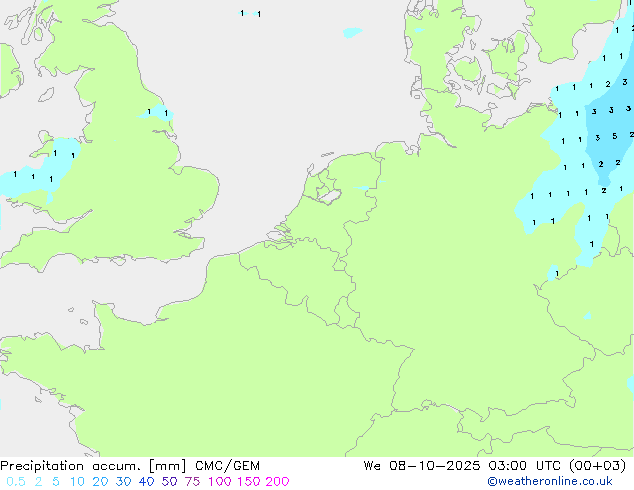Click the 40 legend value
The width and height of the screenshot is (634, 490).
[x=146, y=482]
